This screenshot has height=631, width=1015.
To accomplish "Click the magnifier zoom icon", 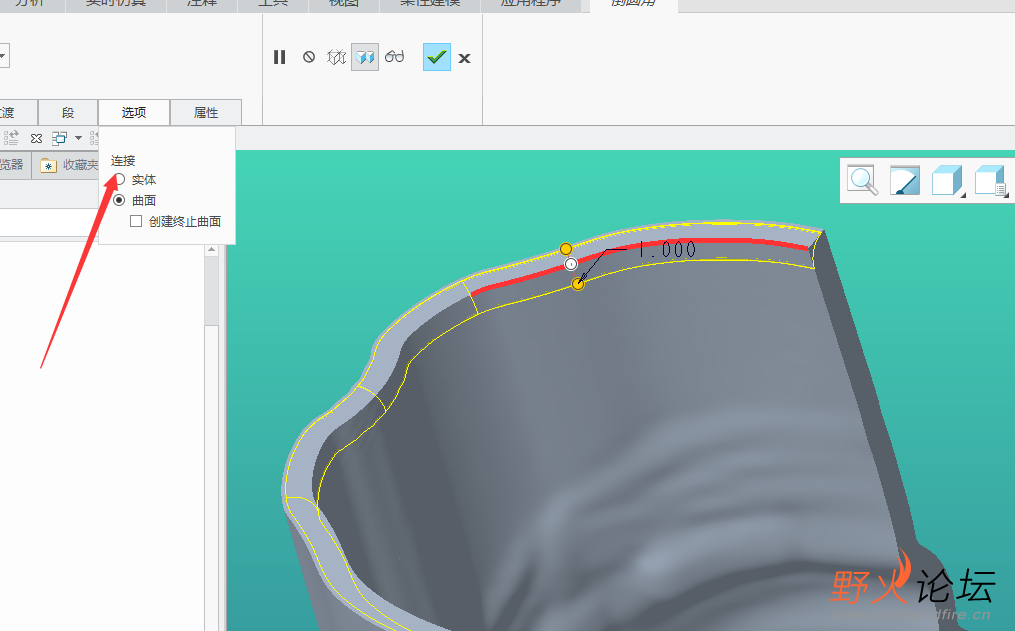I will (864, 181).
